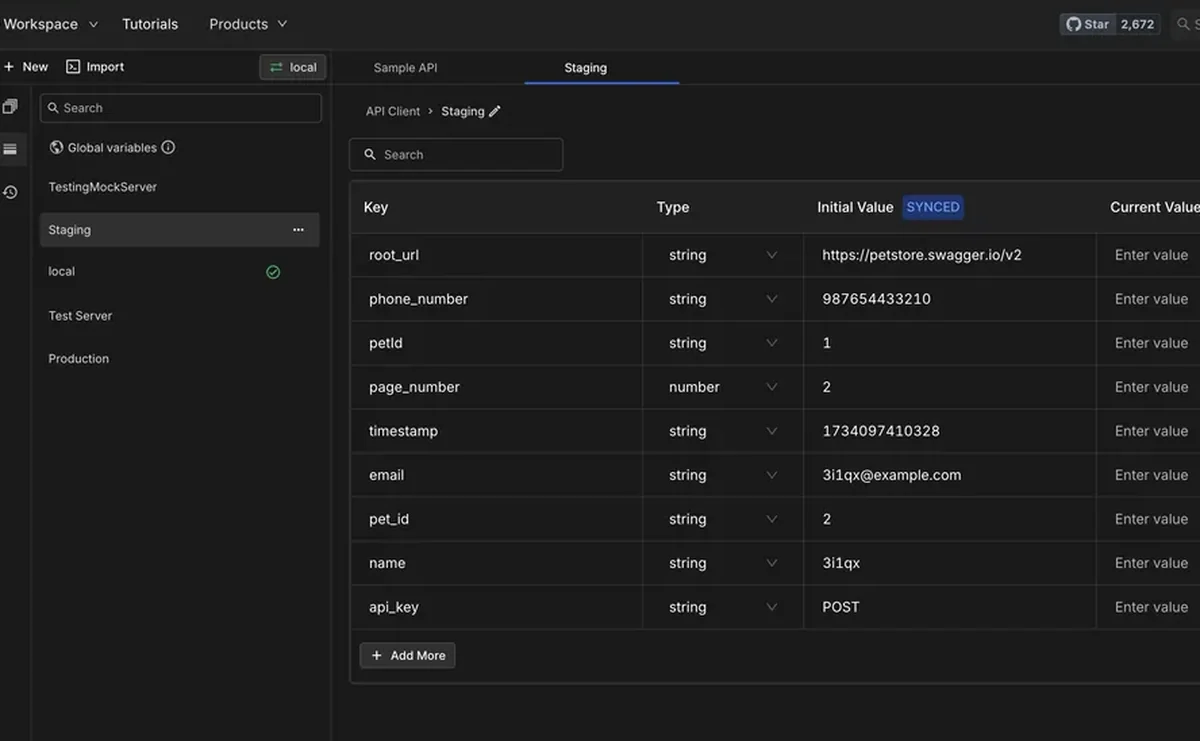Click the https://petstore.swagger.io/v2 value
Image resolution: width=1200 pixels, height=741 pixels.
(922, 255)
